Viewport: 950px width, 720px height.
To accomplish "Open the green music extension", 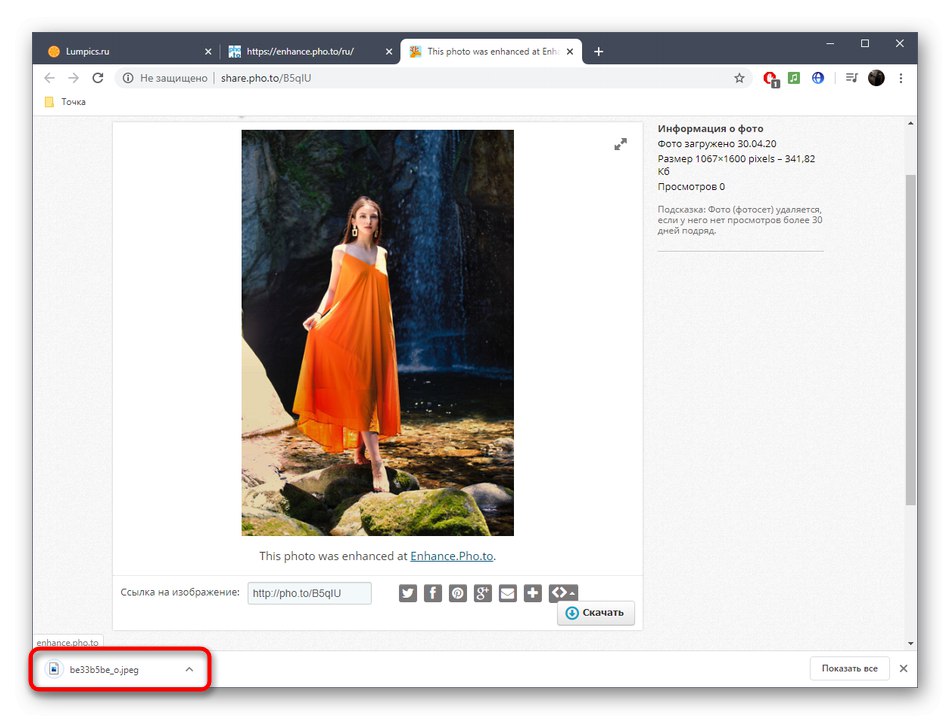I will click(x=794, y=78).
